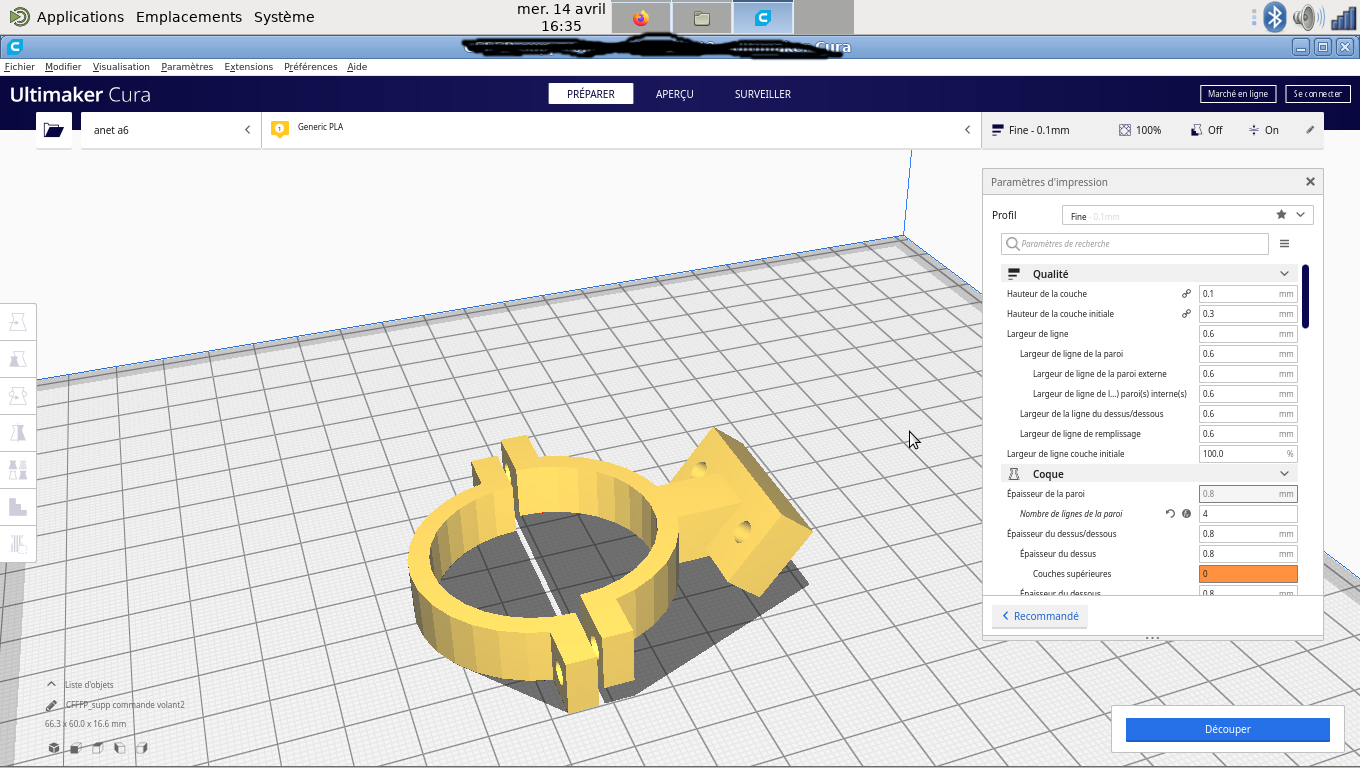Switch to the APERÇU tab
Image resolution: width=1360 pixels, height=768 pixels.
(675, 94)
